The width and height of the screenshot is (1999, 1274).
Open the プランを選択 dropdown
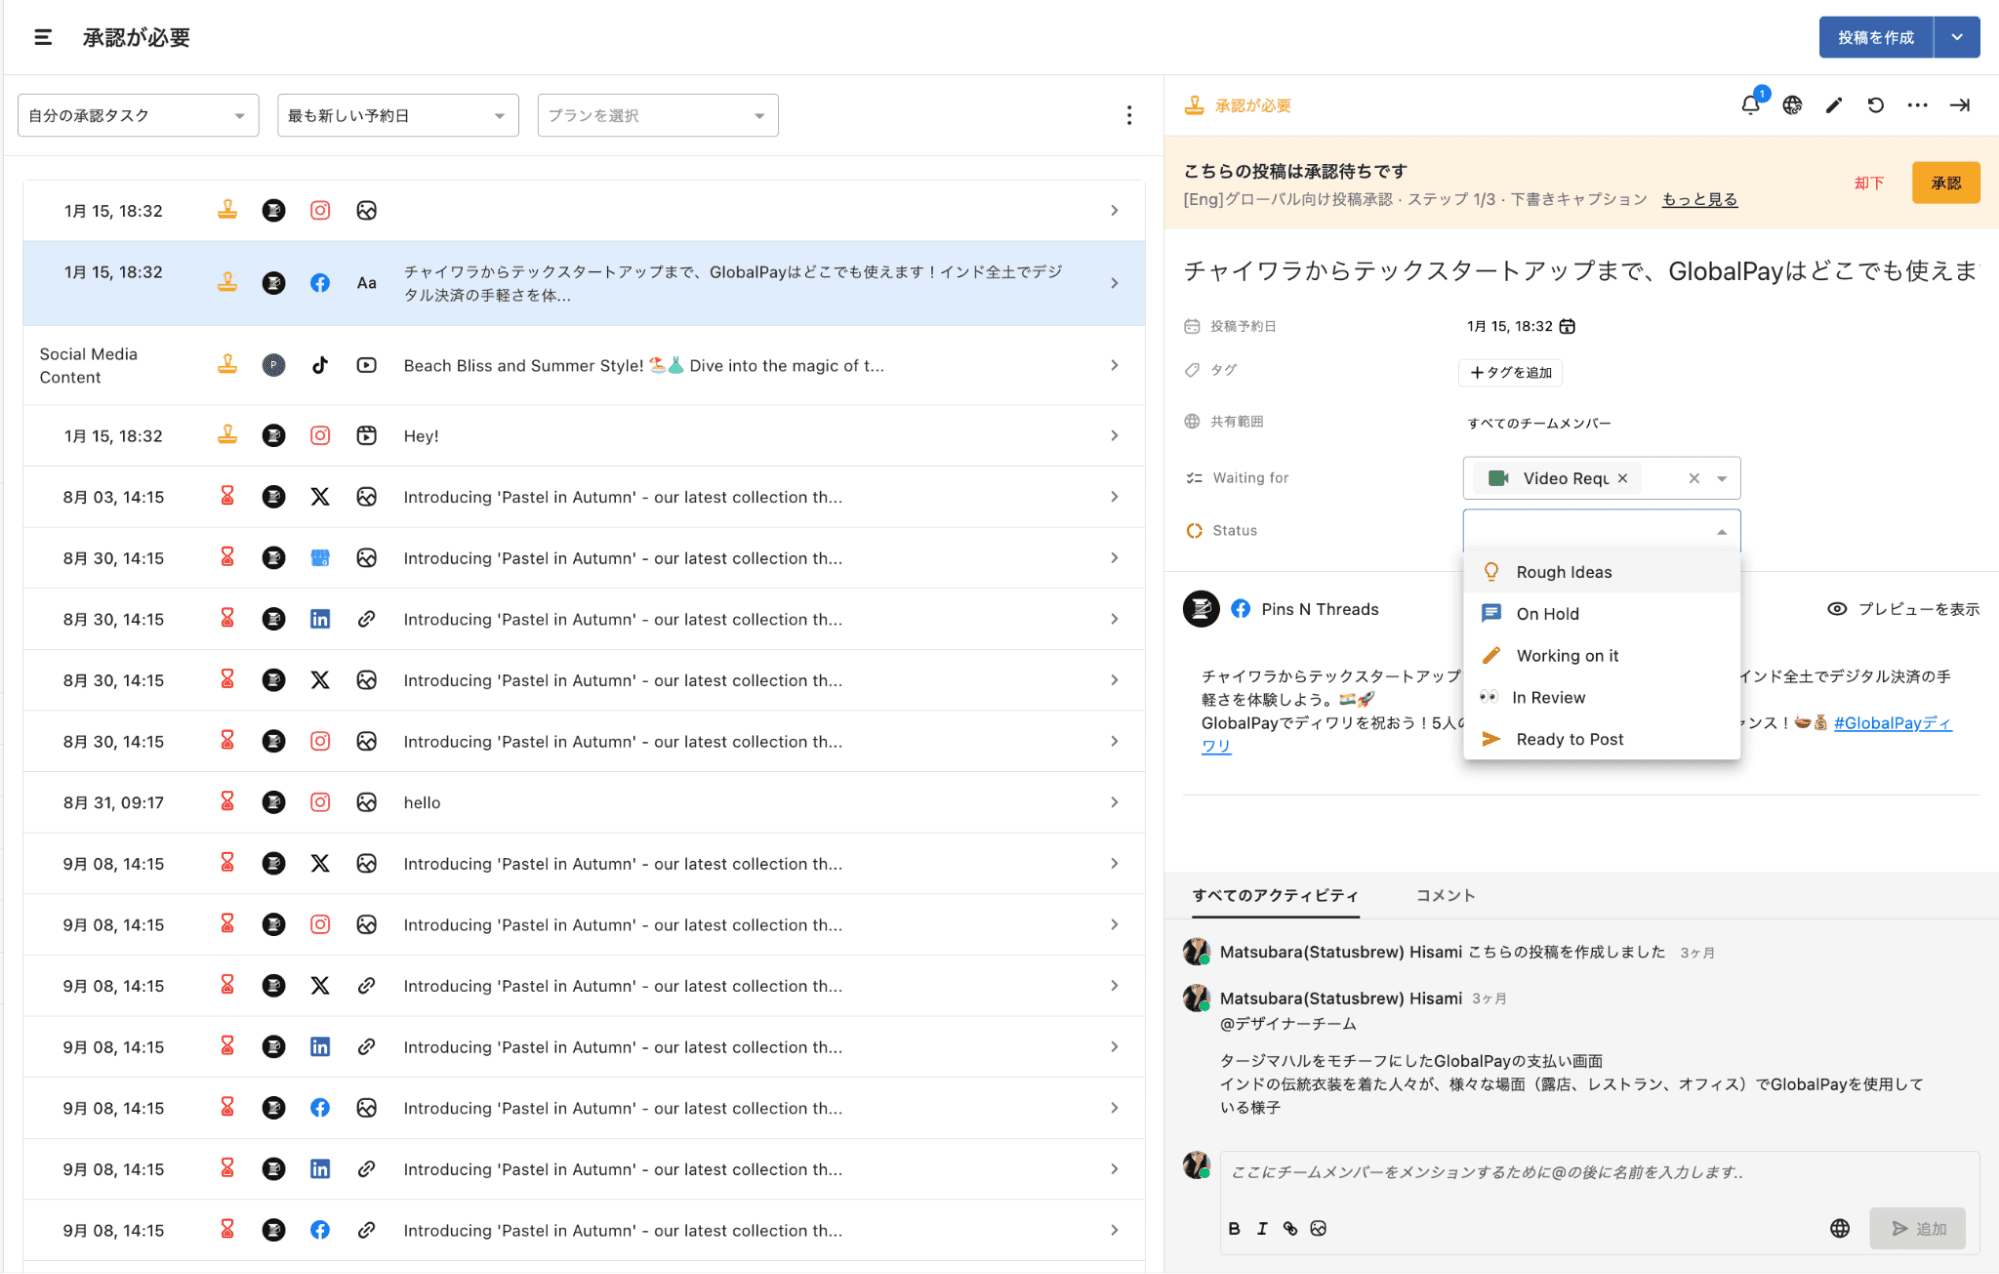(658, 115)
